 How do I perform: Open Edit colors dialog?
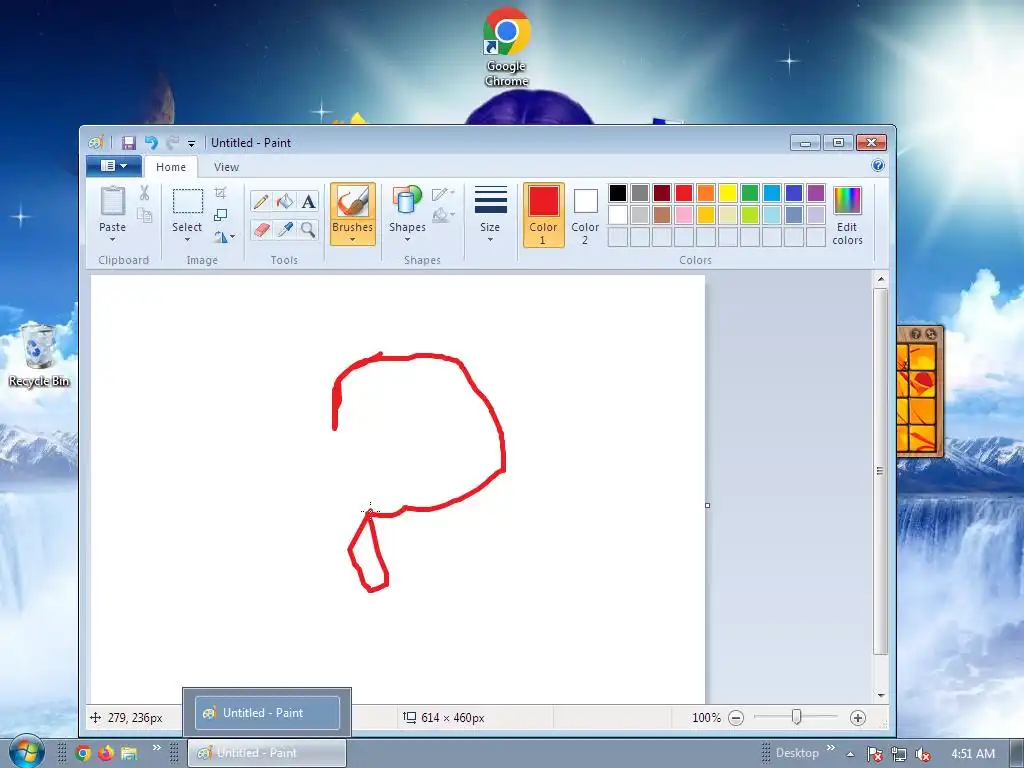[848, 216]
